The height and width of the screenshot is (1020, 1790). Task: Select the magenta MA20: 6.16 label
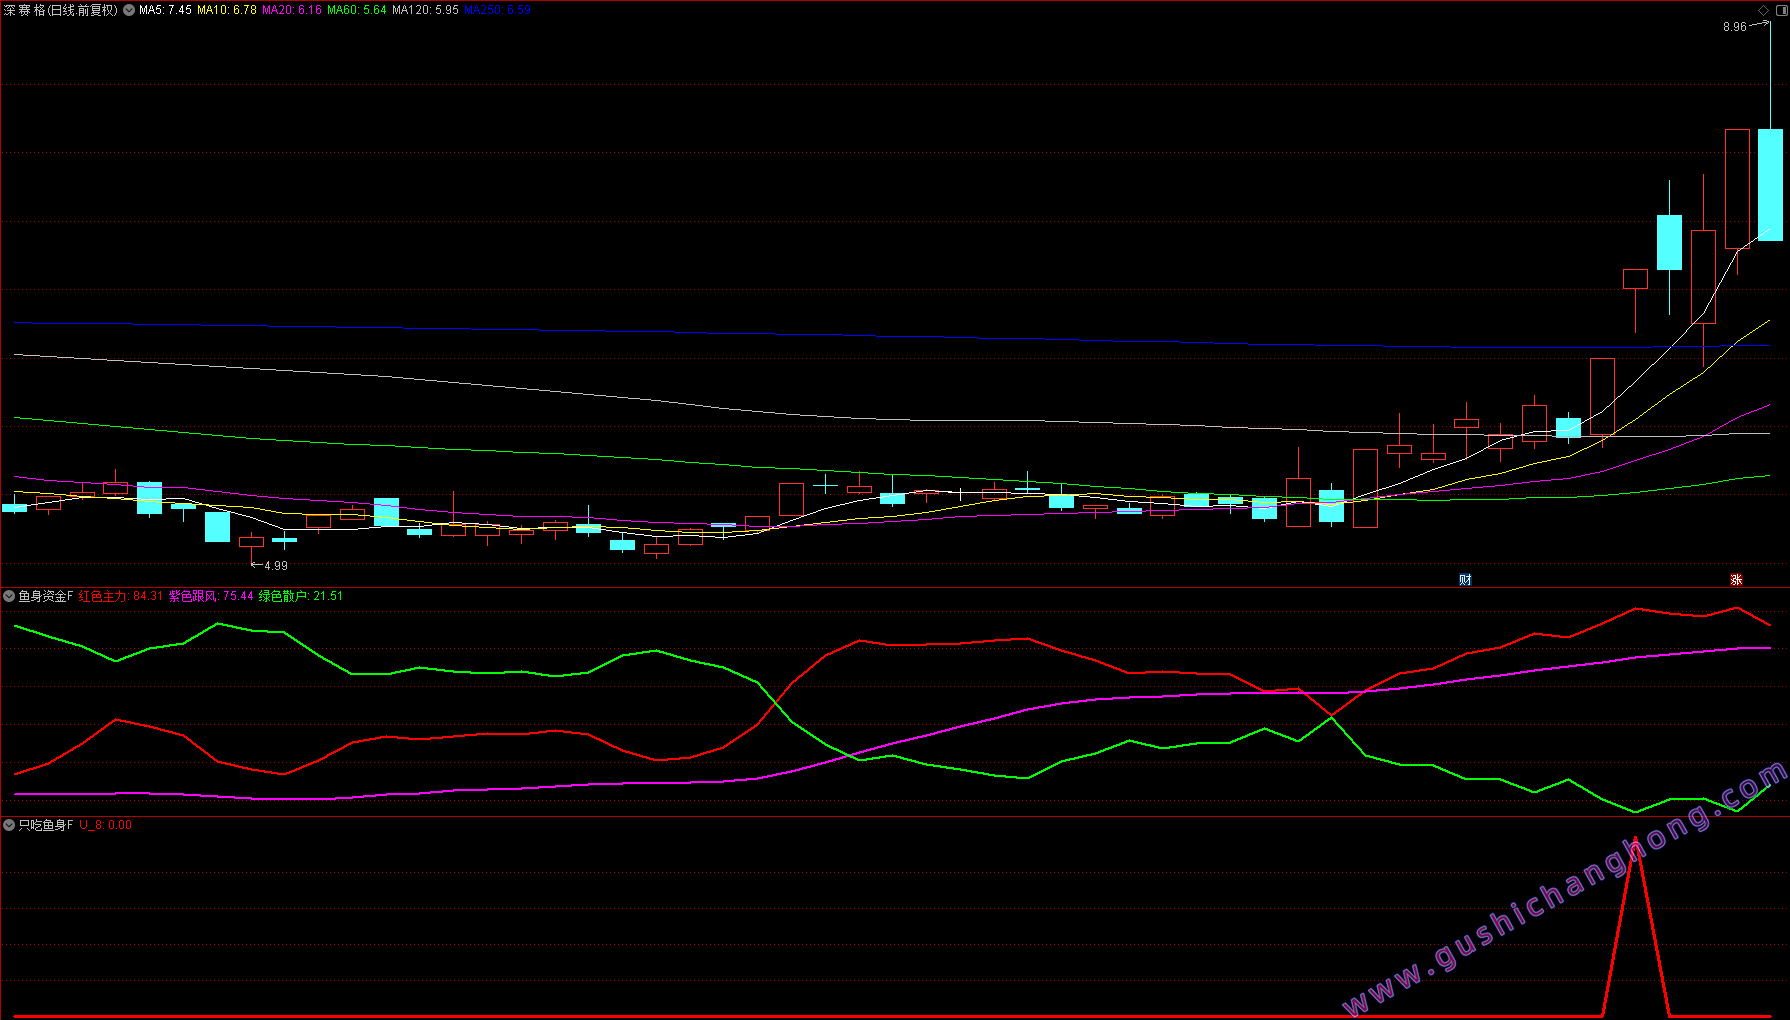(x=292, y=10)
